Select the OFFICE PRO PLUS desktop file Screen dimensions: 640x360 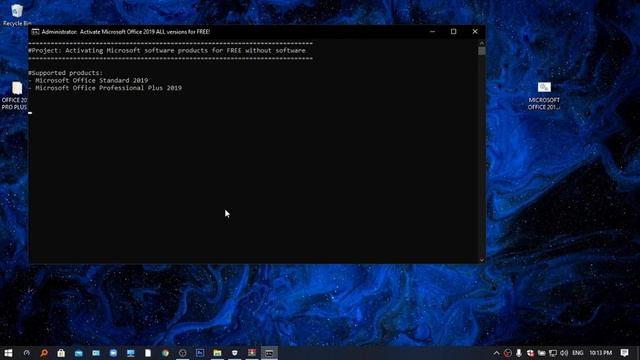[x=15, y=96]
